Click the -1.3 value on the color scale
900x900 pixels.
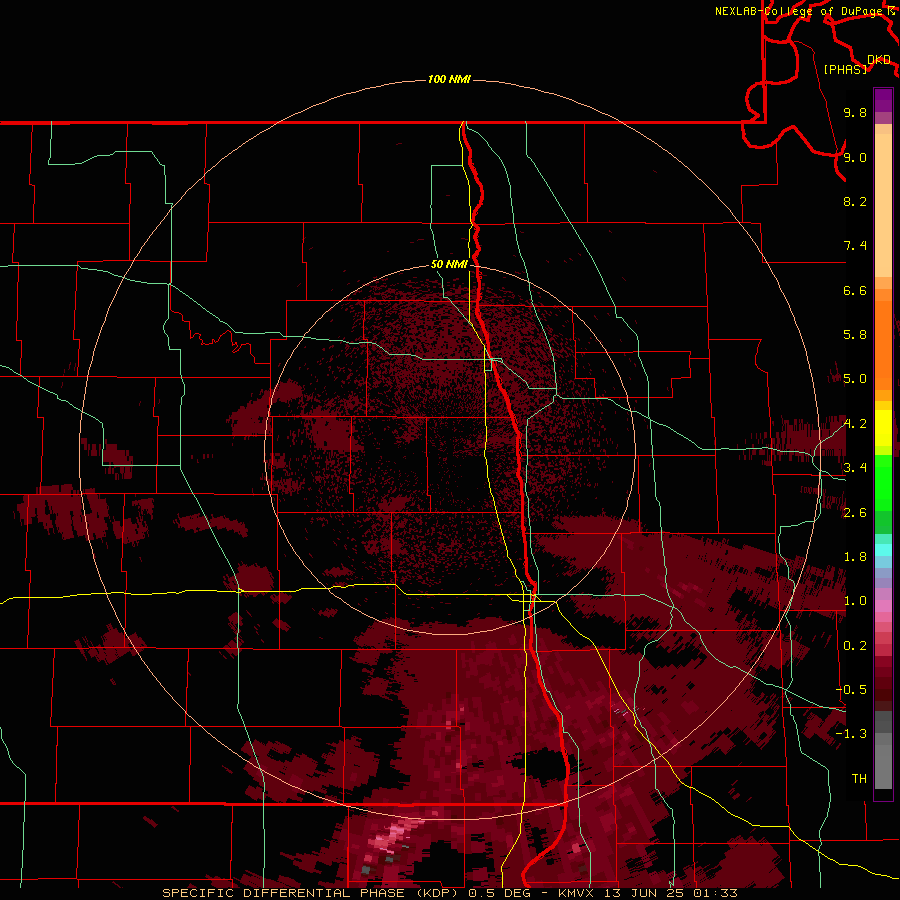(x=851, y=734)
